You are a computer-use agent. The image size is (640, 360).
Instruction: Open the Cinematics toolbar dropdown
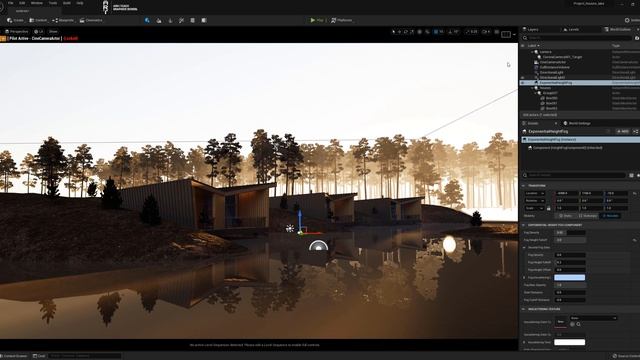(x=91, y=20)
